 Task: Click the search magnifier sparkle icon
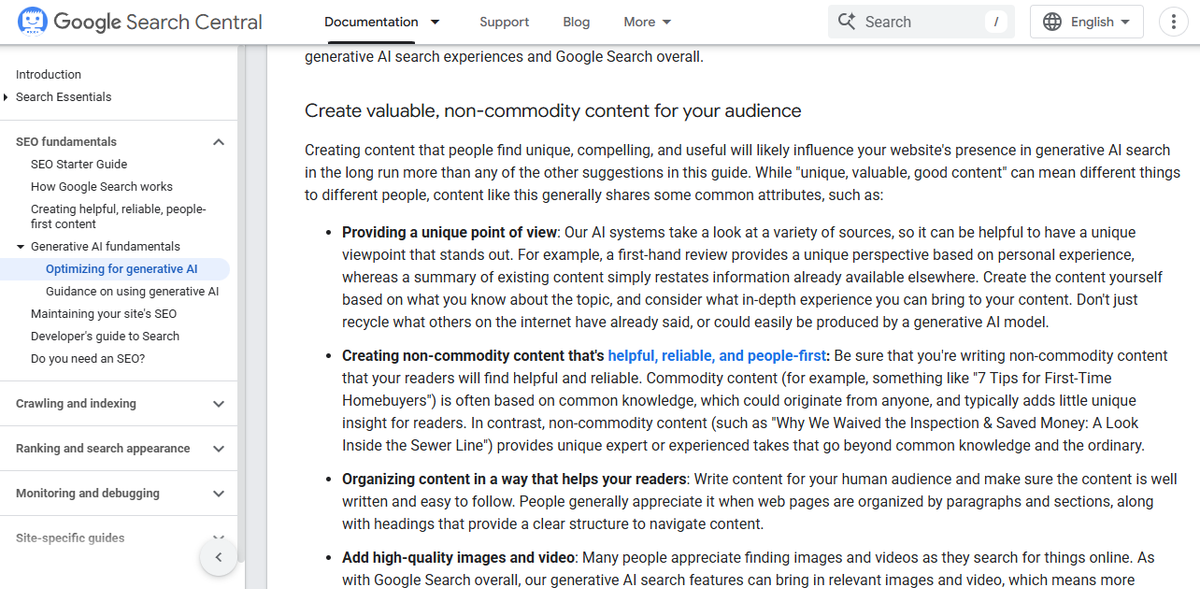point(847,21)
